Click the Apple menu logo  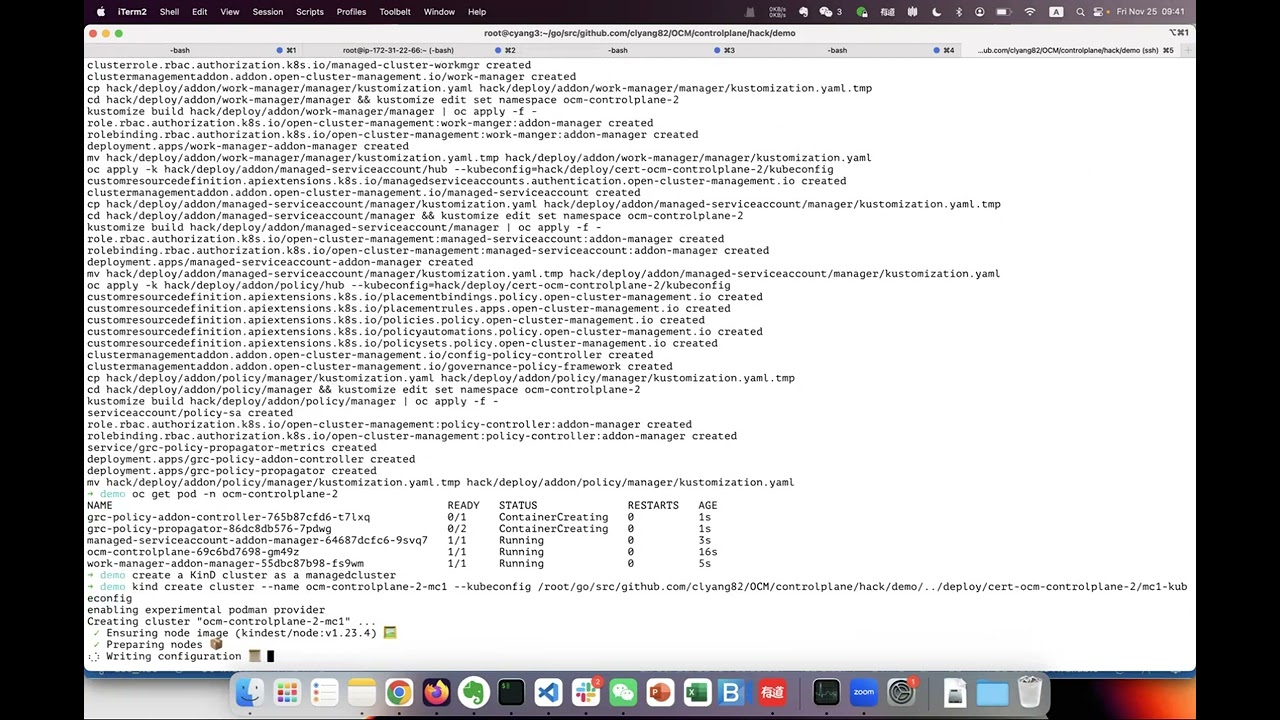click(x=100, y=12)
